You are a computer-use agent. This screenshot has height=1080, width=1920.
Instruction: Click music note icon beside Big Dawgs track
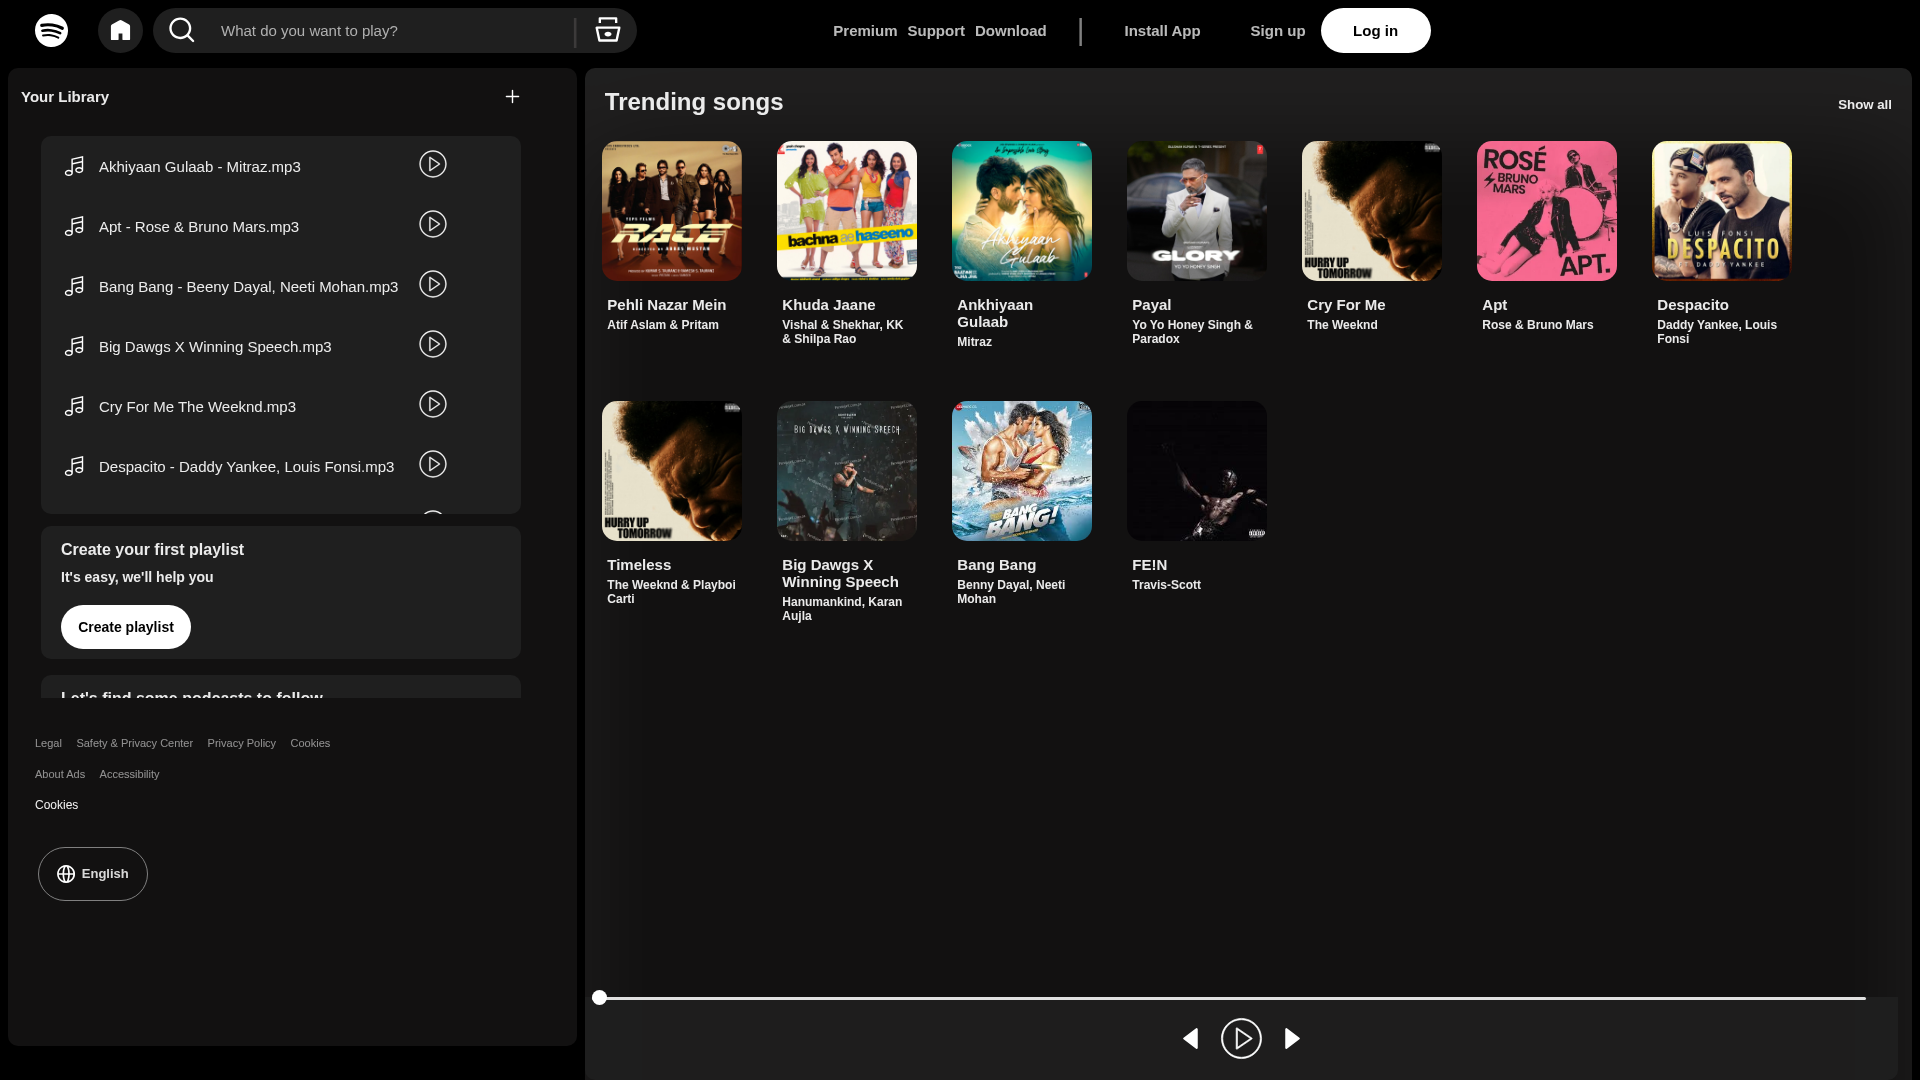74,346
